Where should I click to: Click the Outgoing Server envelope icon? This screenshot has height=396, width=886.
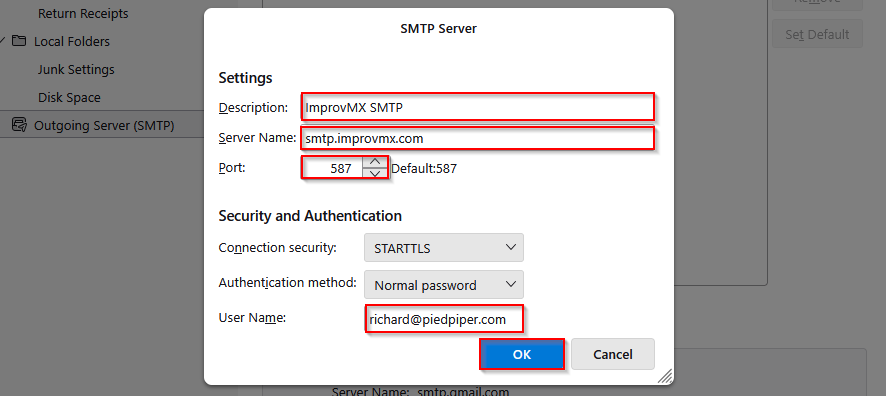tap(19, 125)
